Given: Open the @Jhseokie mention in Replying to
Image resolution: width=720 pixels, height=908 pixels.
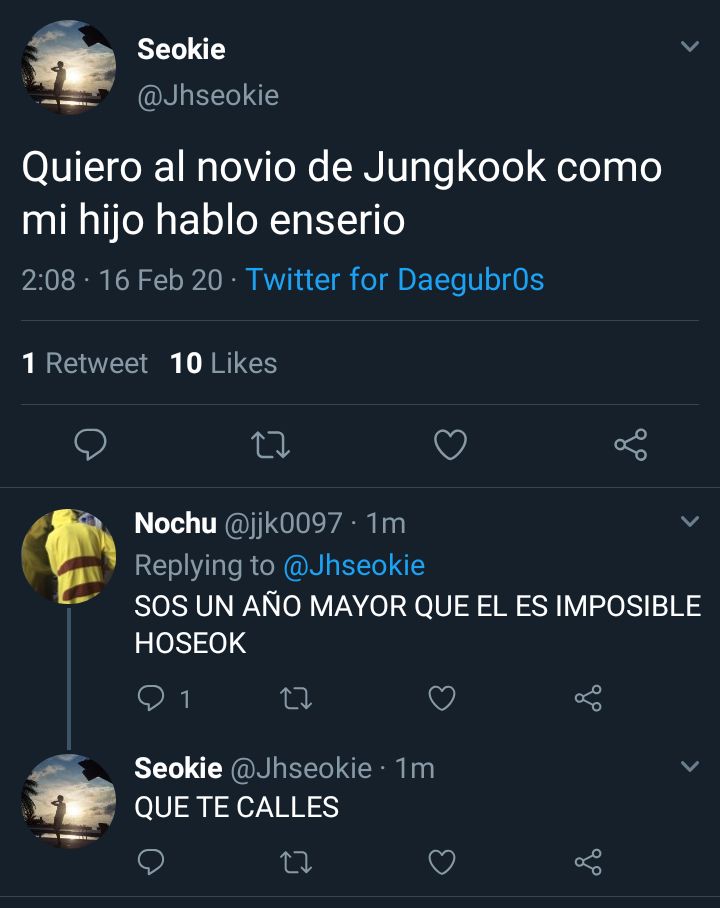Looking at the screenshot, I should tap(354, 565).
